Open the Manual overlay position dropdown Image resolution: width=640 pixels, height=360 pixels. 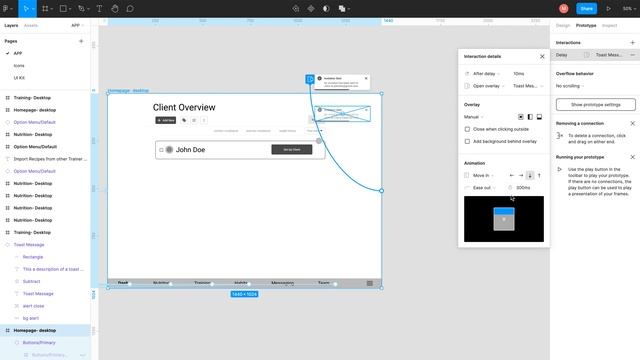pos(473,117)
